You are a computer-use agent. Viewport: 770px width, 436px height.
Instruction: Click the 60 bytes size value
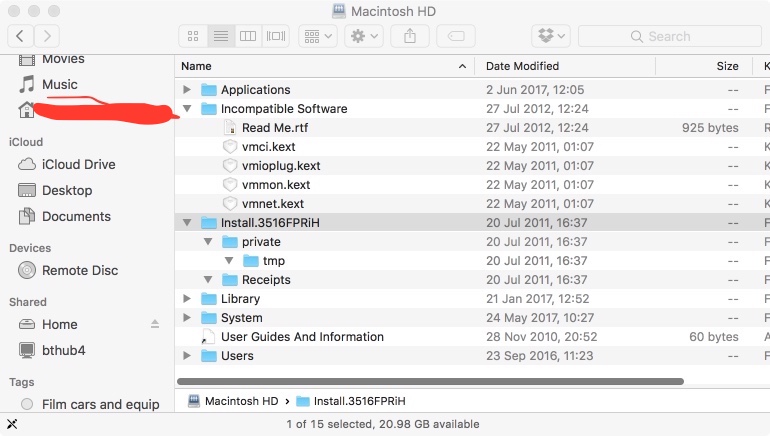coord(714,337)
